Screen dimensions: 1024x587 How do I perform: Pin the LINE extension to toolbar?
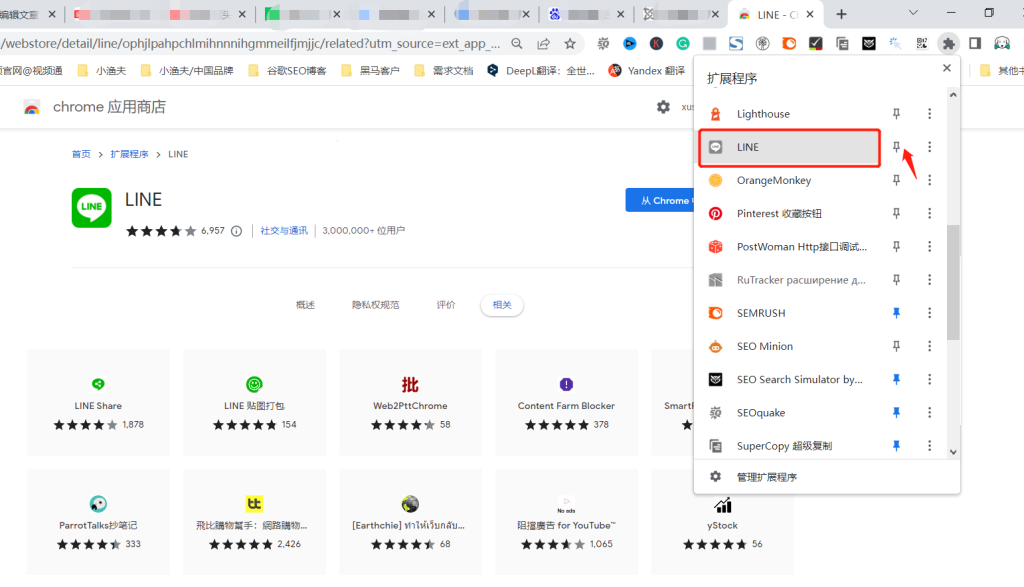click(x=897, y=147)
